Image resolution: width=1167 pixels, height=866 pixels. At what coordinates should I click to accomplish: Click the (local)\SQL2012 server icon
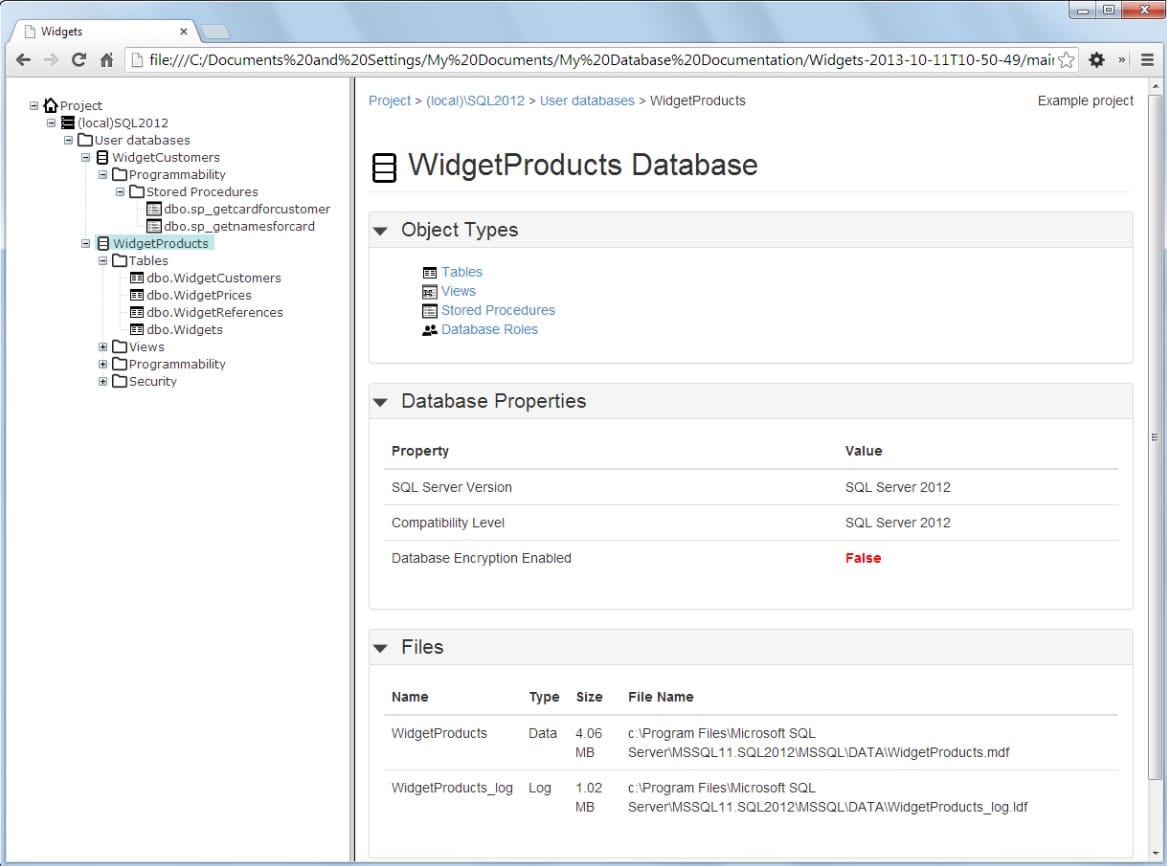pos(68,123)
